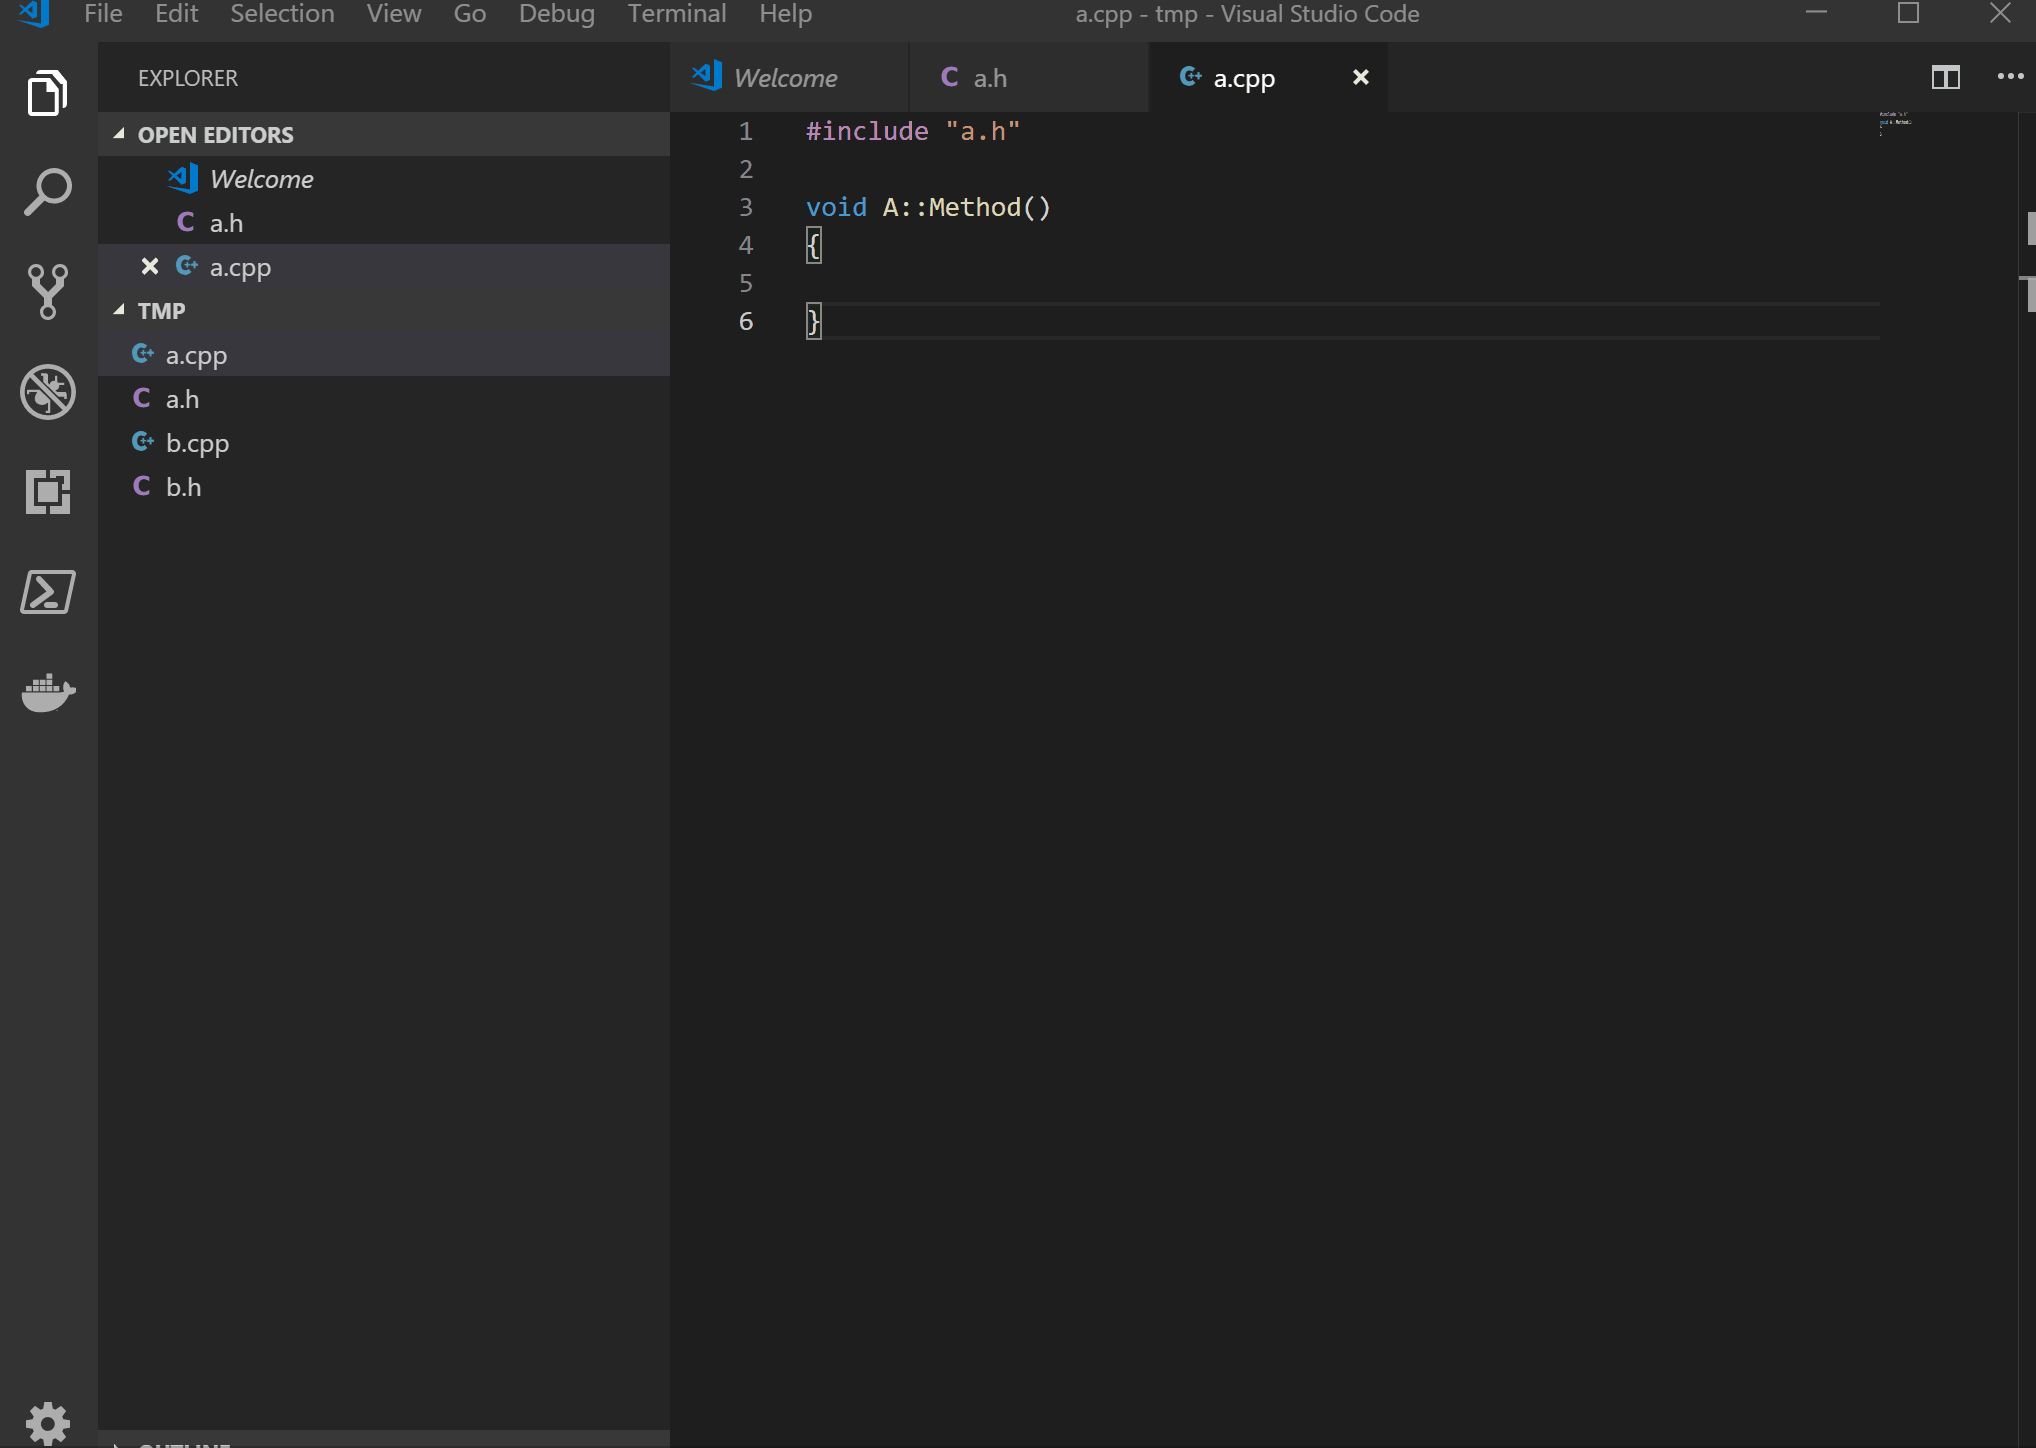Image resolution: width=2036 pixels, height=1448 pixels.
Task: Click the minimap code preview
Action: coord(1894,122)
